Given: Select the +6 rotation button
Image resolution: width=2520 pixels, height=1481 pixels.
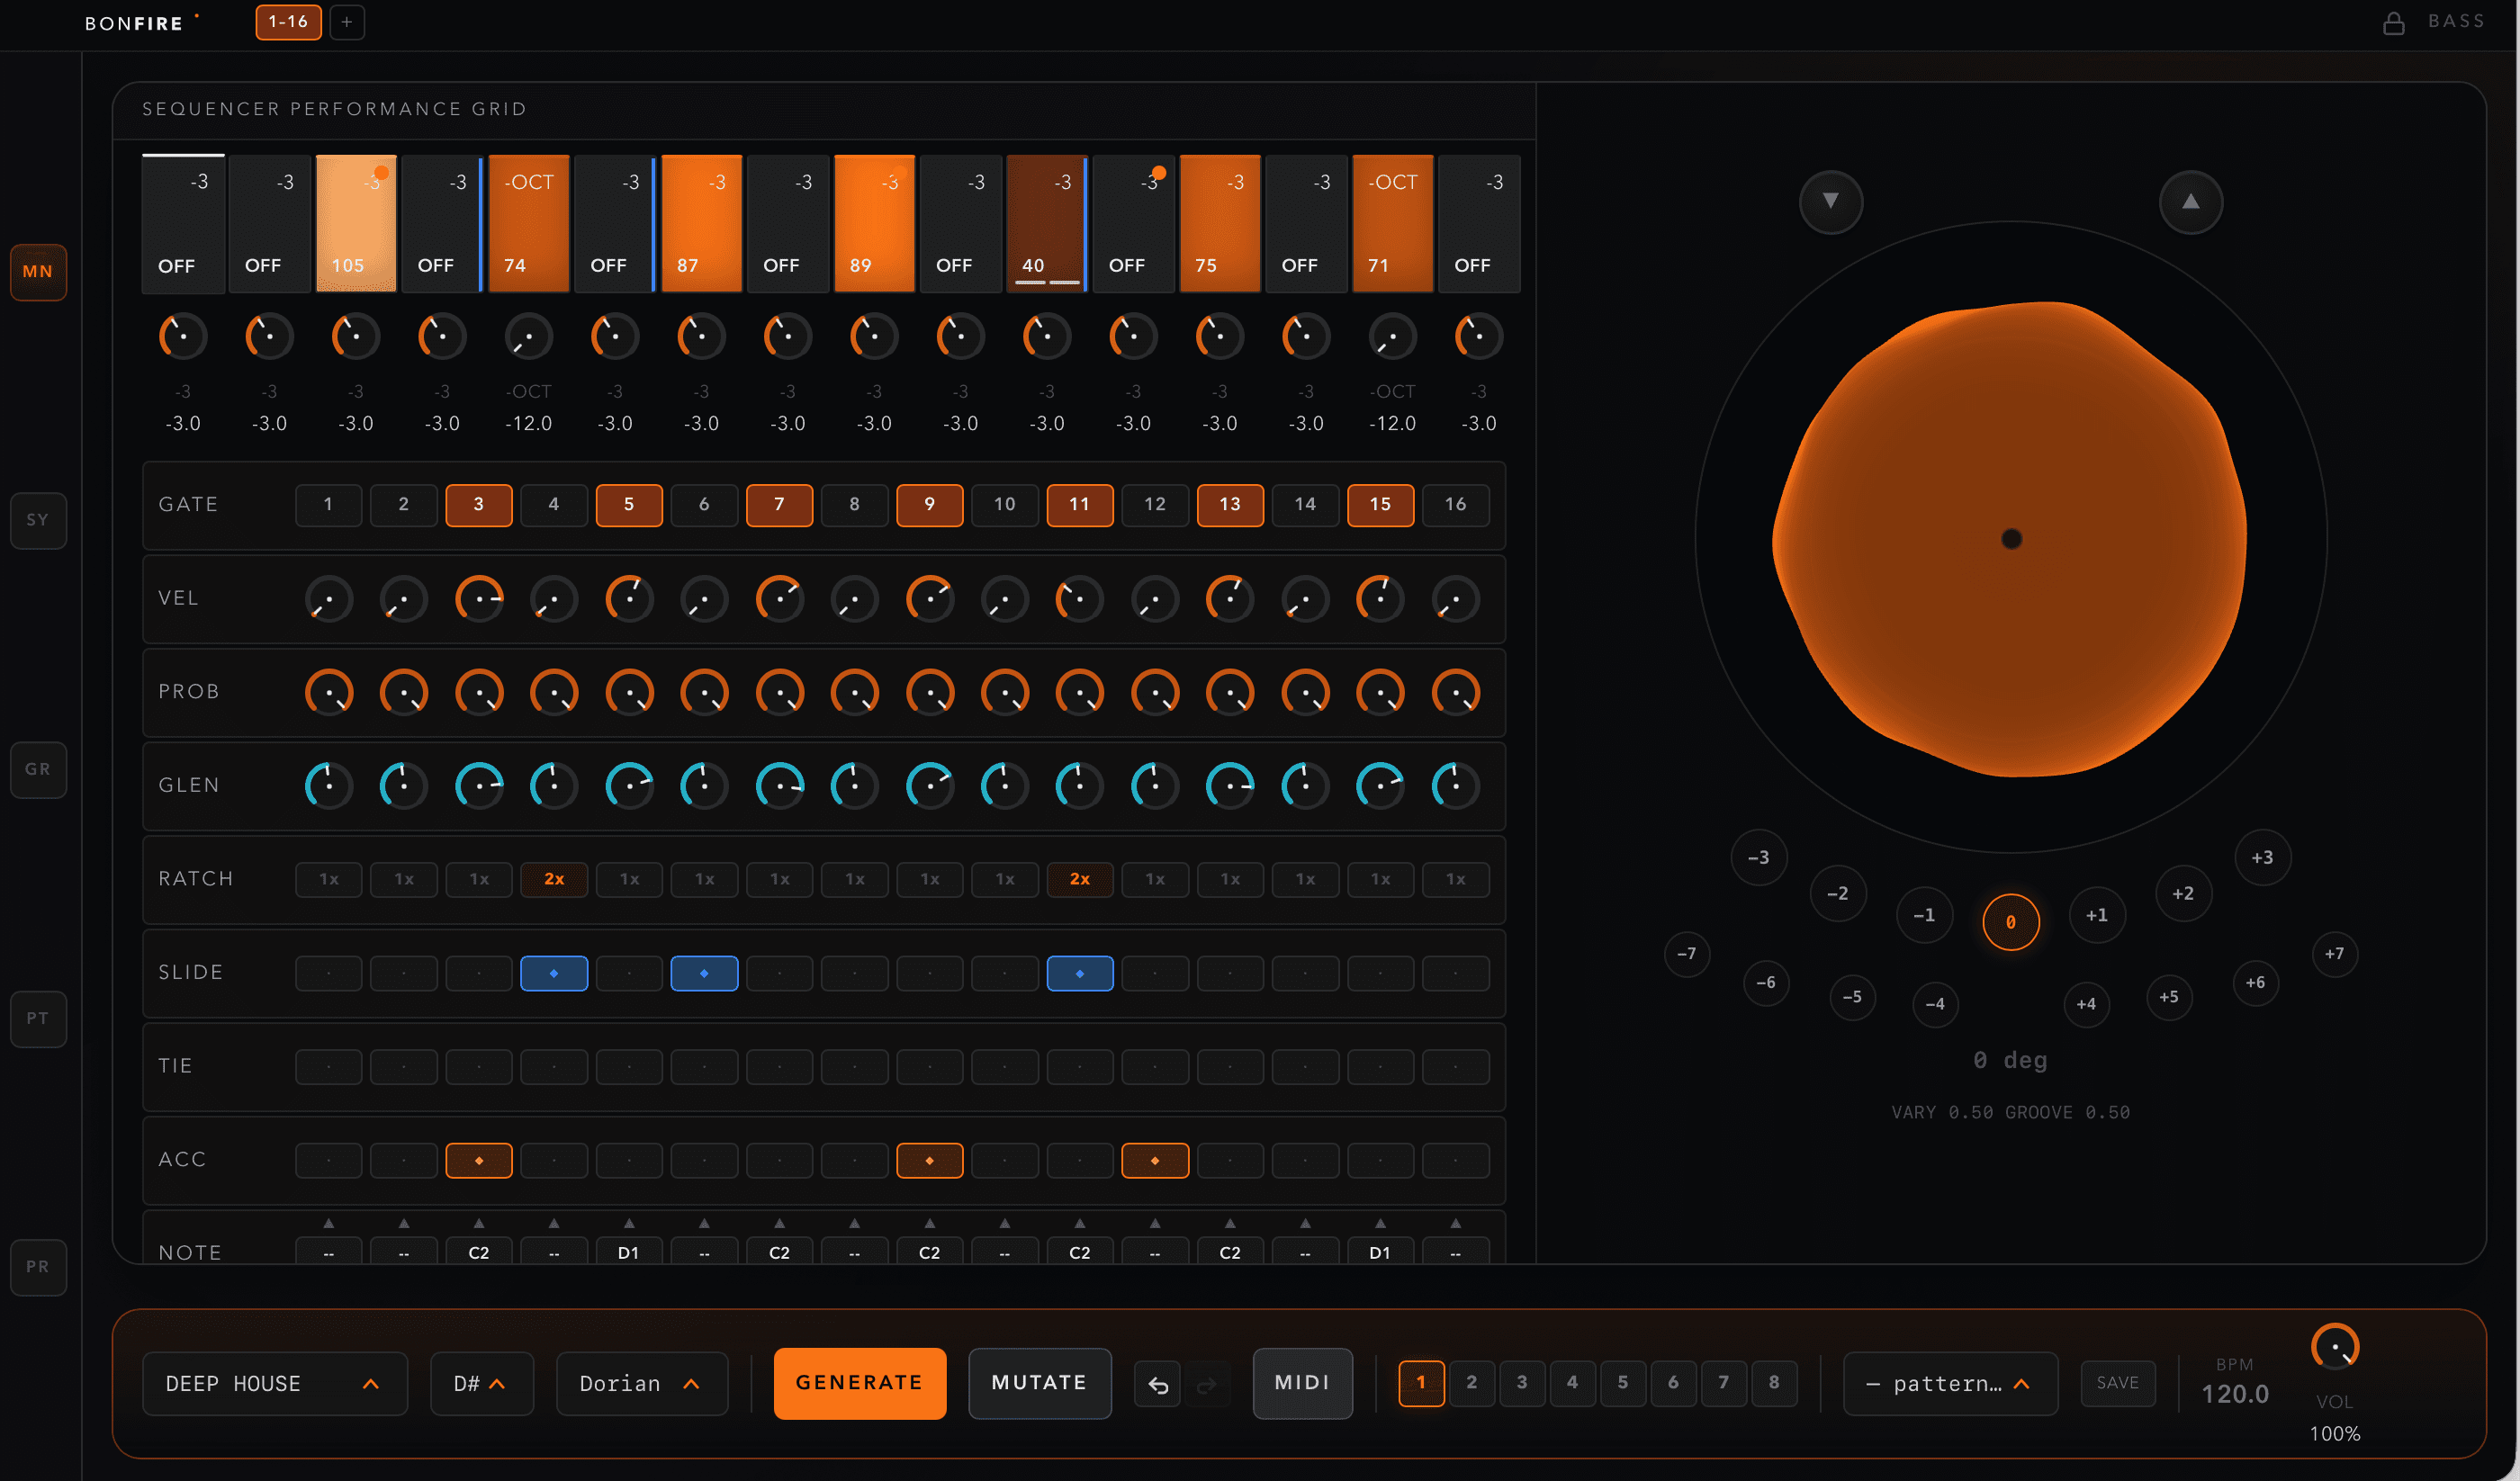Looking at the screenshot, I should pos(2255,982).
